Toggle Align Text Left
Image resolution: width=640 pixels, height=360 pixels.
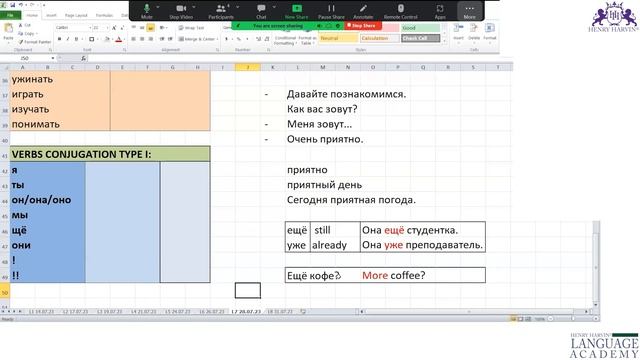click(x=133, y=39)
